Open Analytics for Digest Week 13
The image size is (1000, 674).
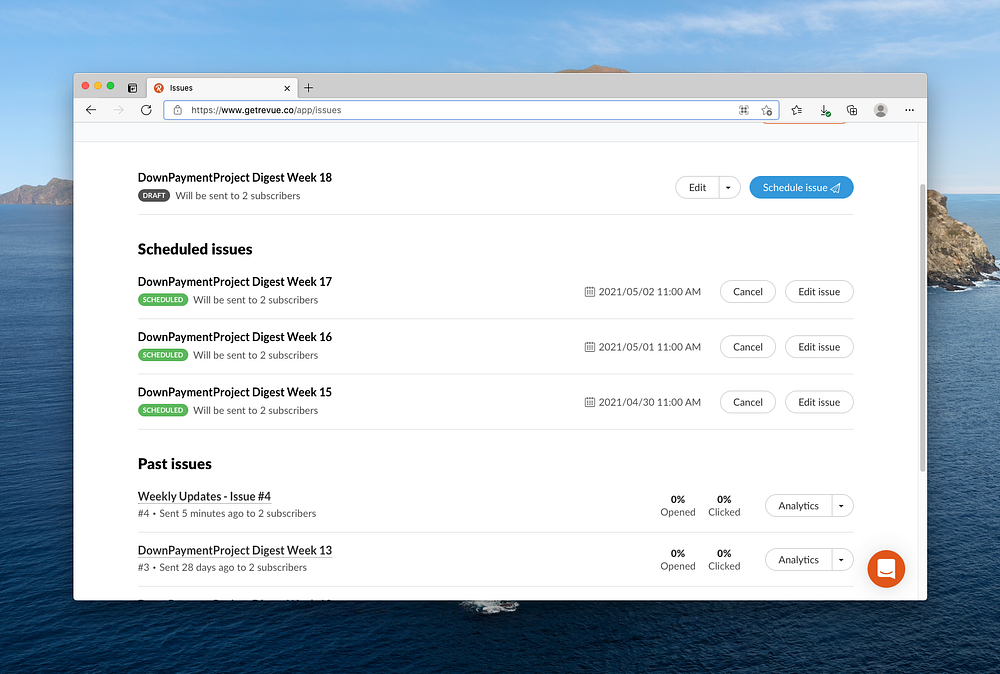tap(798, 560)
